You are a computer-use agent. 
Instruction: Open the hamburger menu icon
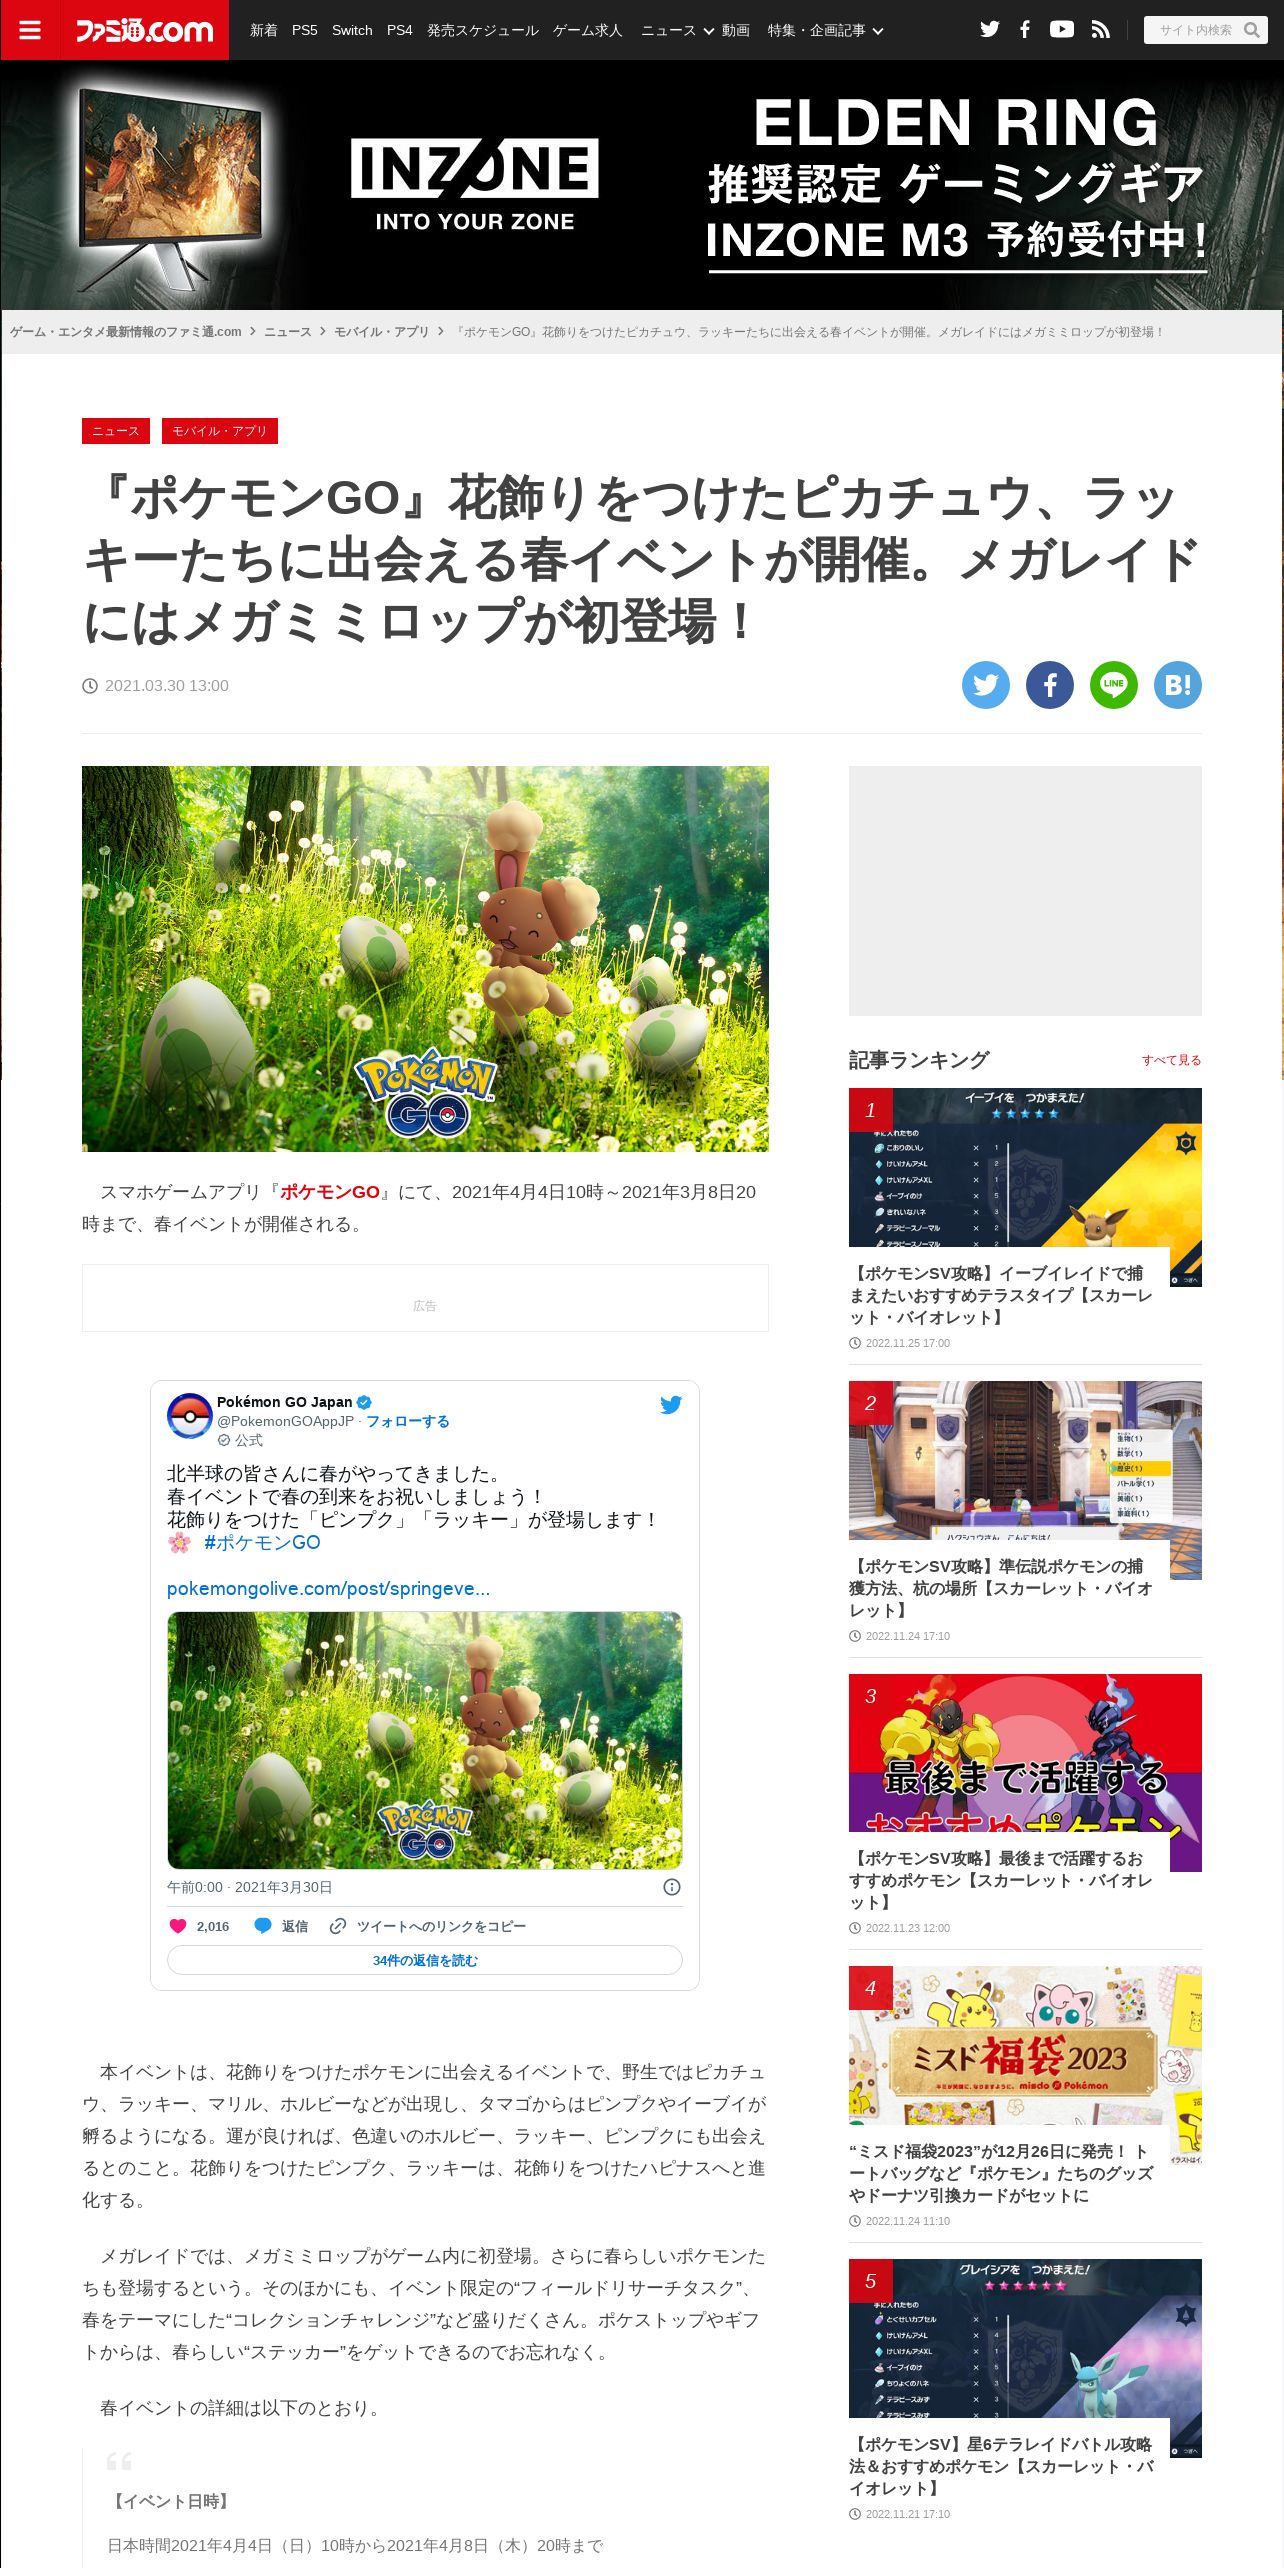click(x=30, y=30)
